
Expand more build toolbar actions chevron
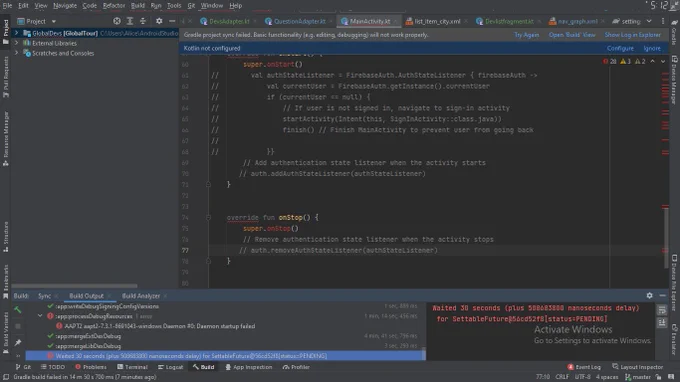(x=18, y=356)
